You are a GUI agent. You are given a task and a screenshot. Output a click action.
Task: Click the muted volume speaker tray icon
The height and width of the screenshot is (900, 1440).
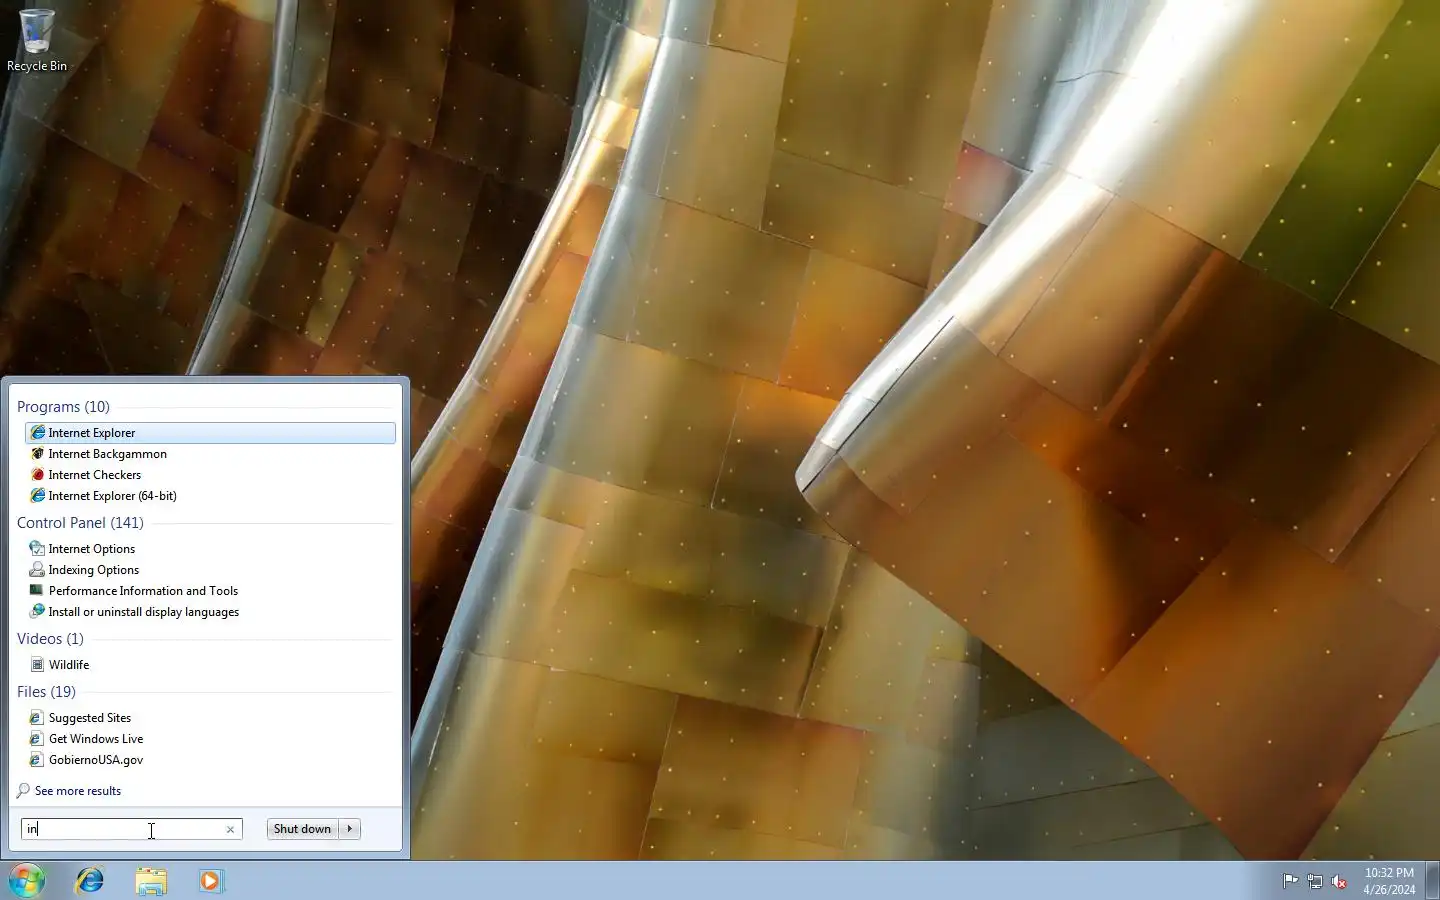point(1339,881)
